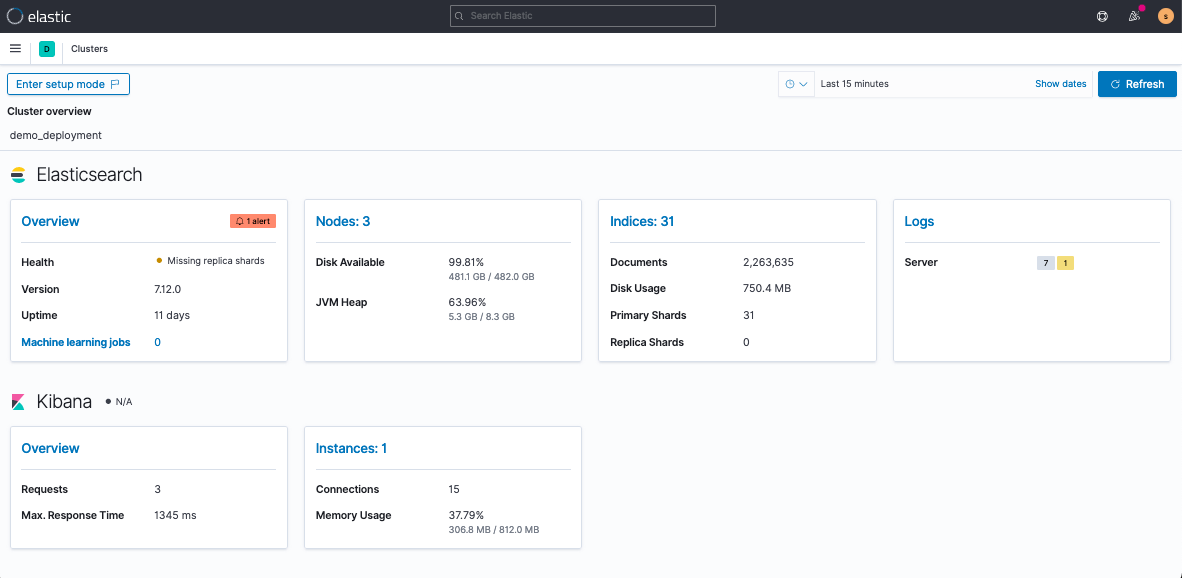This screenshot has width=1182, height=578.
Task: Click the gray server log badge 7
Action: pos(1046,263)
